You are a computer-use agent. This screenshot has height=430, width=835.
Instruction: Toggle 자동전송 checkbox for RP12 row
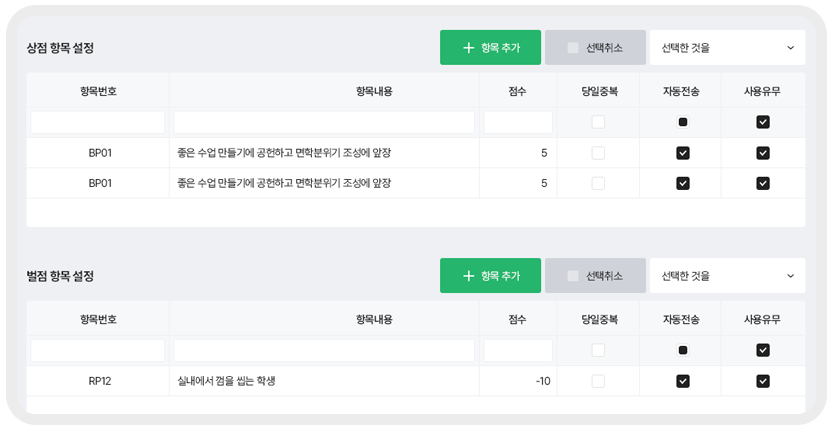pos(683,381)
